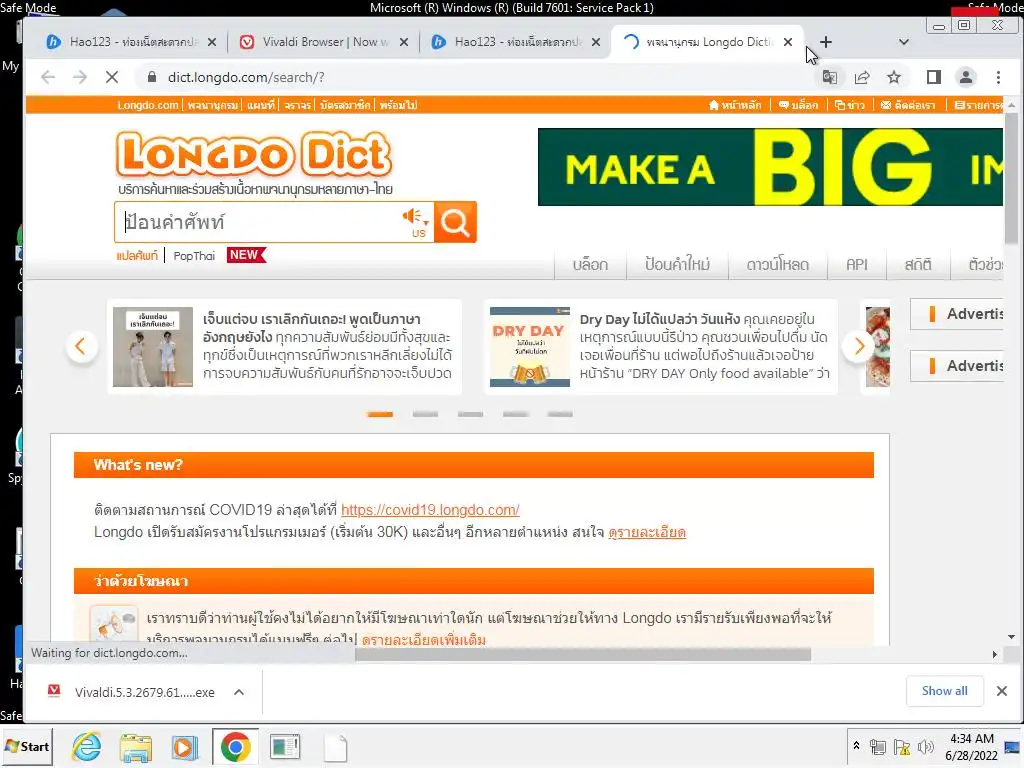Show next carousel article
Viewport: 1024px width, 768px height.
pos(859,346)
